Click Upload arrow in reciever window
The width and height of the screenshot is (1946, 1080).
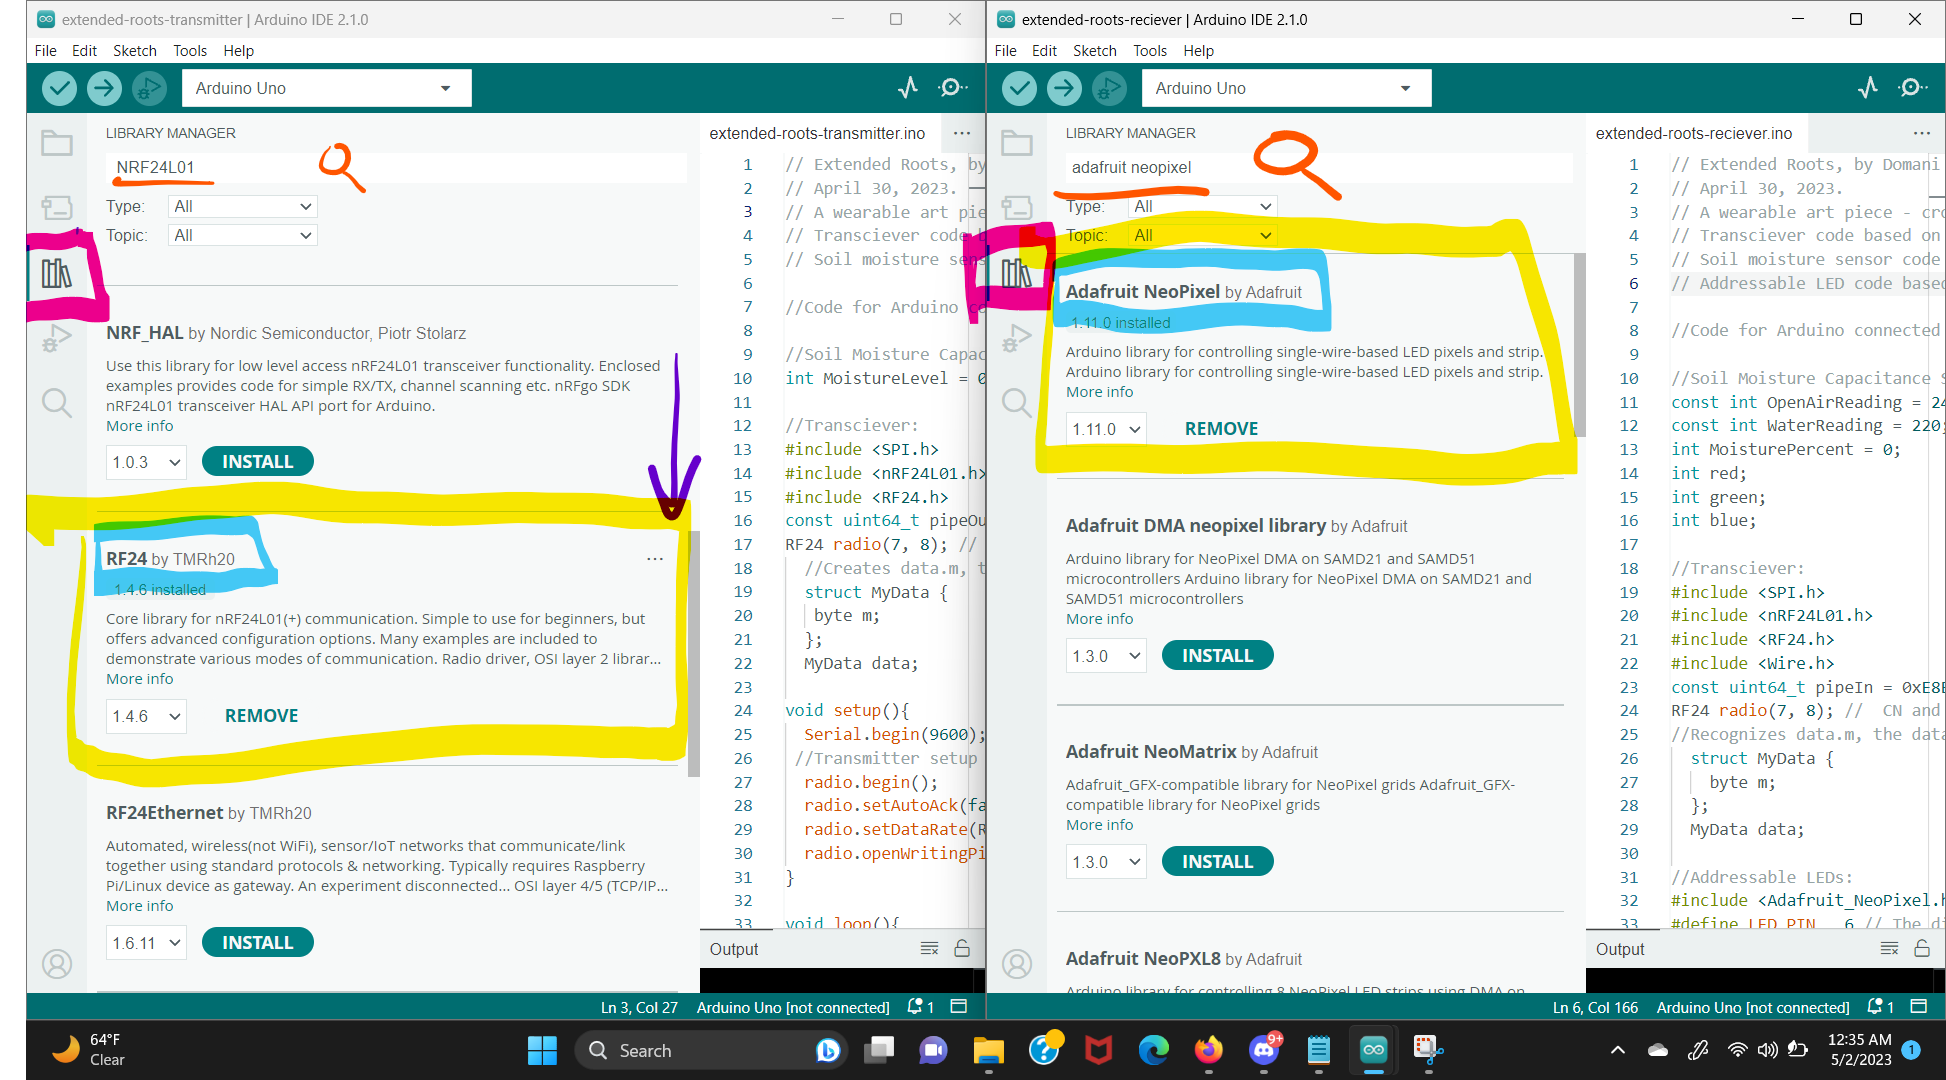1064,88
